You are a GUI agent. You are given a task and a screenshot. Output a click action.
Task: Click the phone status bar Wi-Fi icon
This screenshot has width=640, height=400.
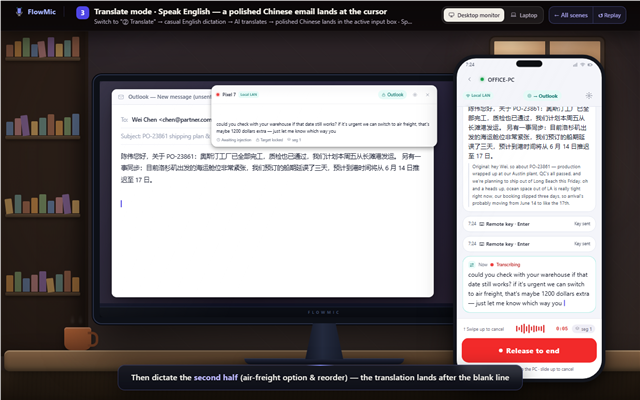582,64
